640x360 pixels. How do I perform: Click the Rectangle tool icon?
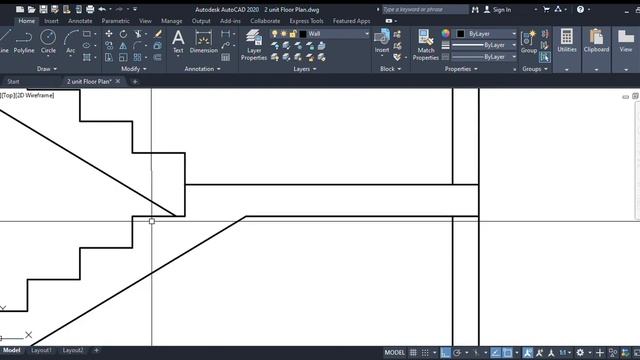click(87, 34)
